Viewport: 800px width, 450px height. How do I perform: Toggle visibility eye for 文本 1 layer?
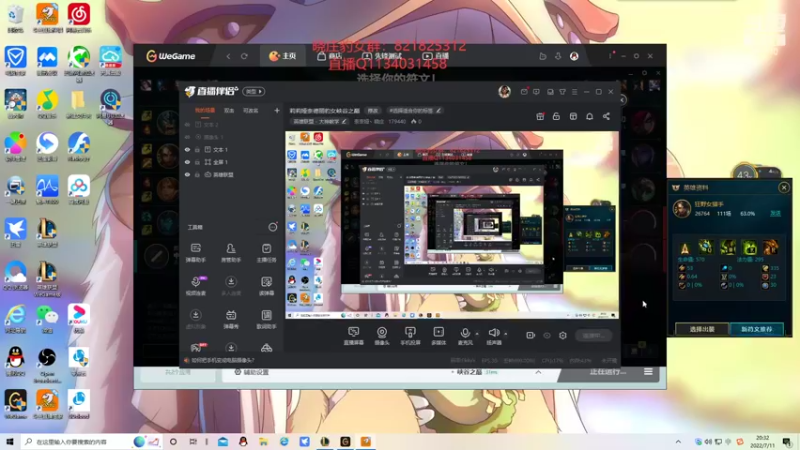tap(187, 149)
